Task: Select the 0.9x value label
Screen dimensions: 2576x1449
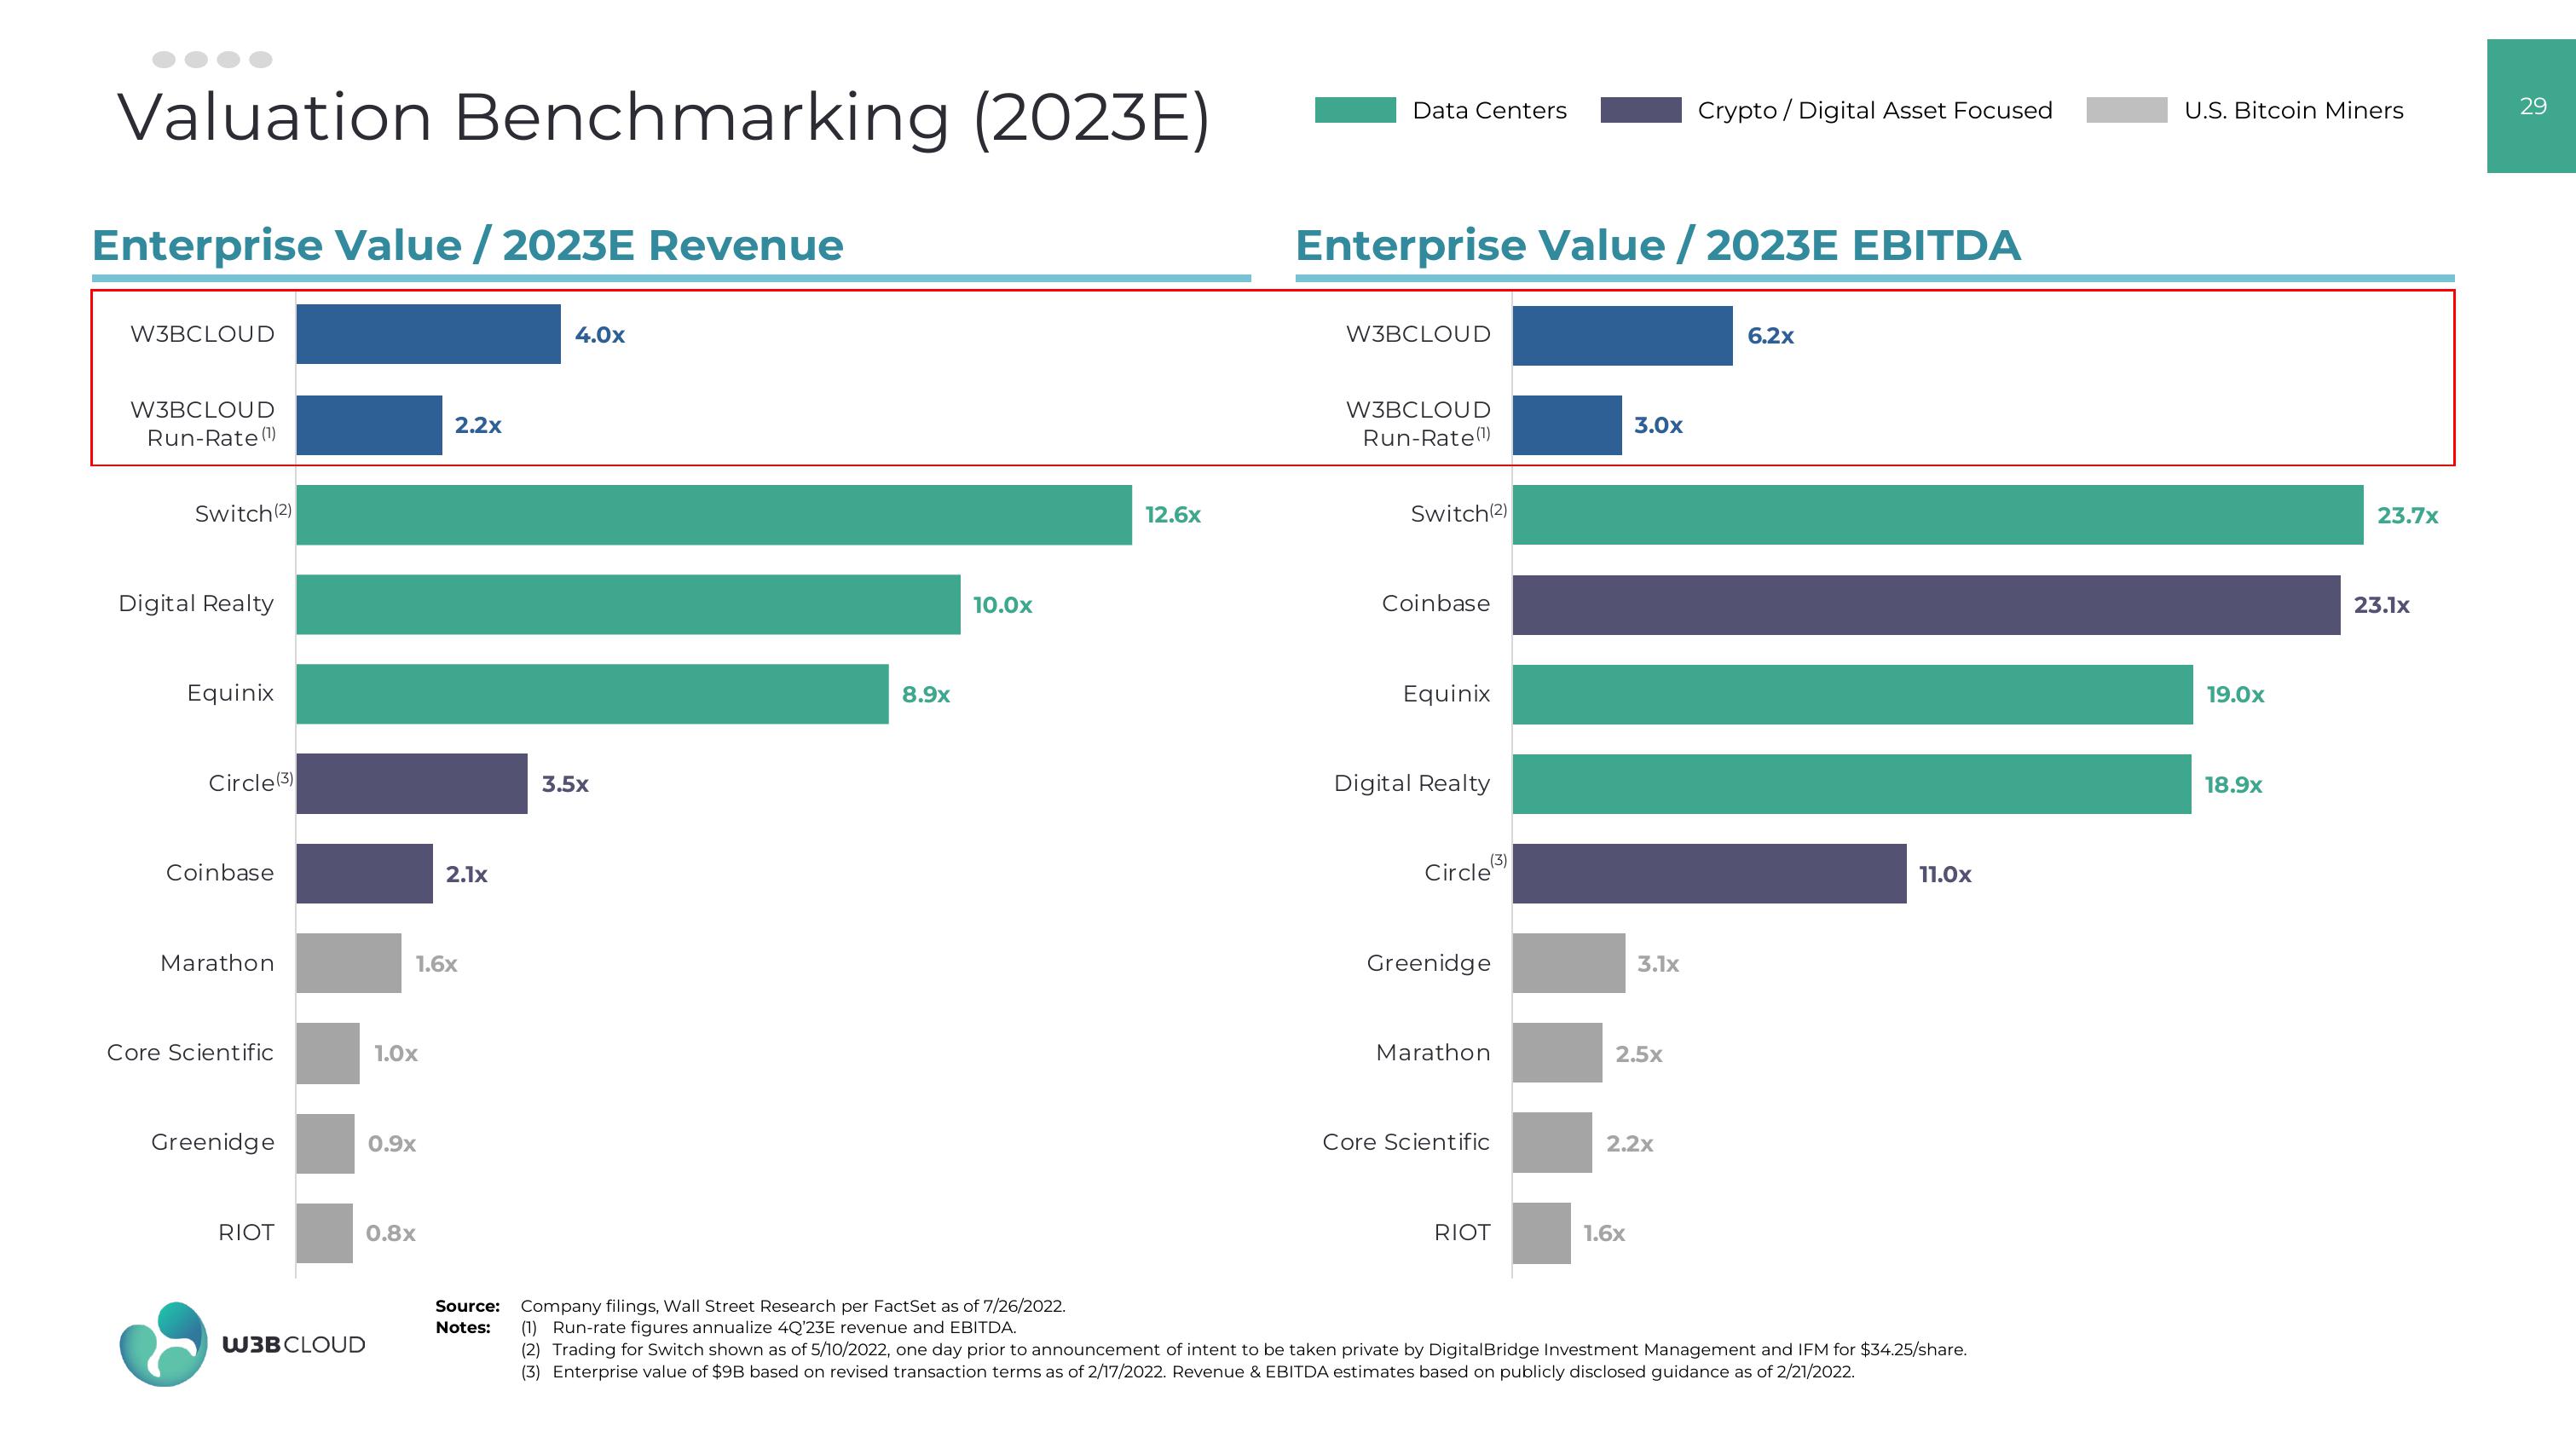Action: (x=391, y=1143)
